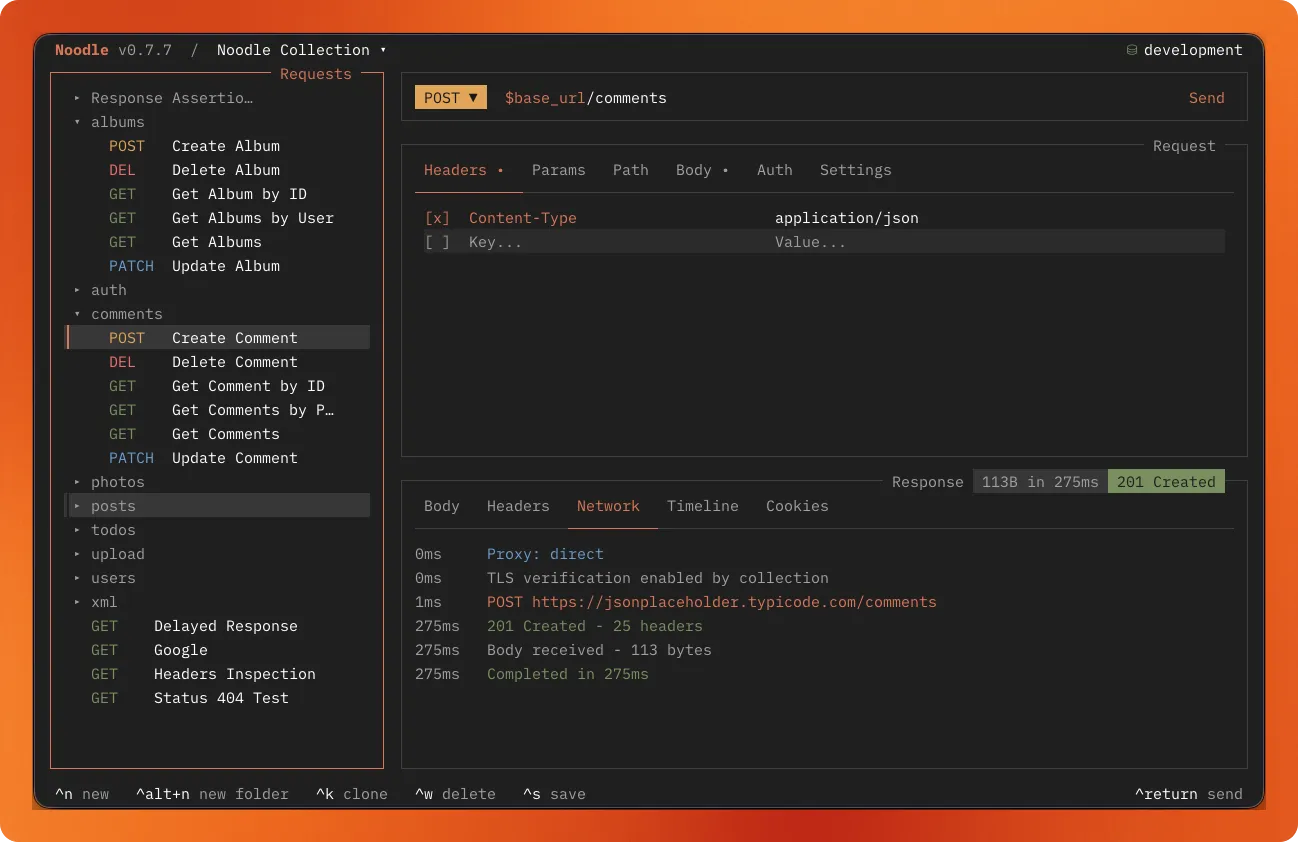Expand the xml folder

coord(96,602)
